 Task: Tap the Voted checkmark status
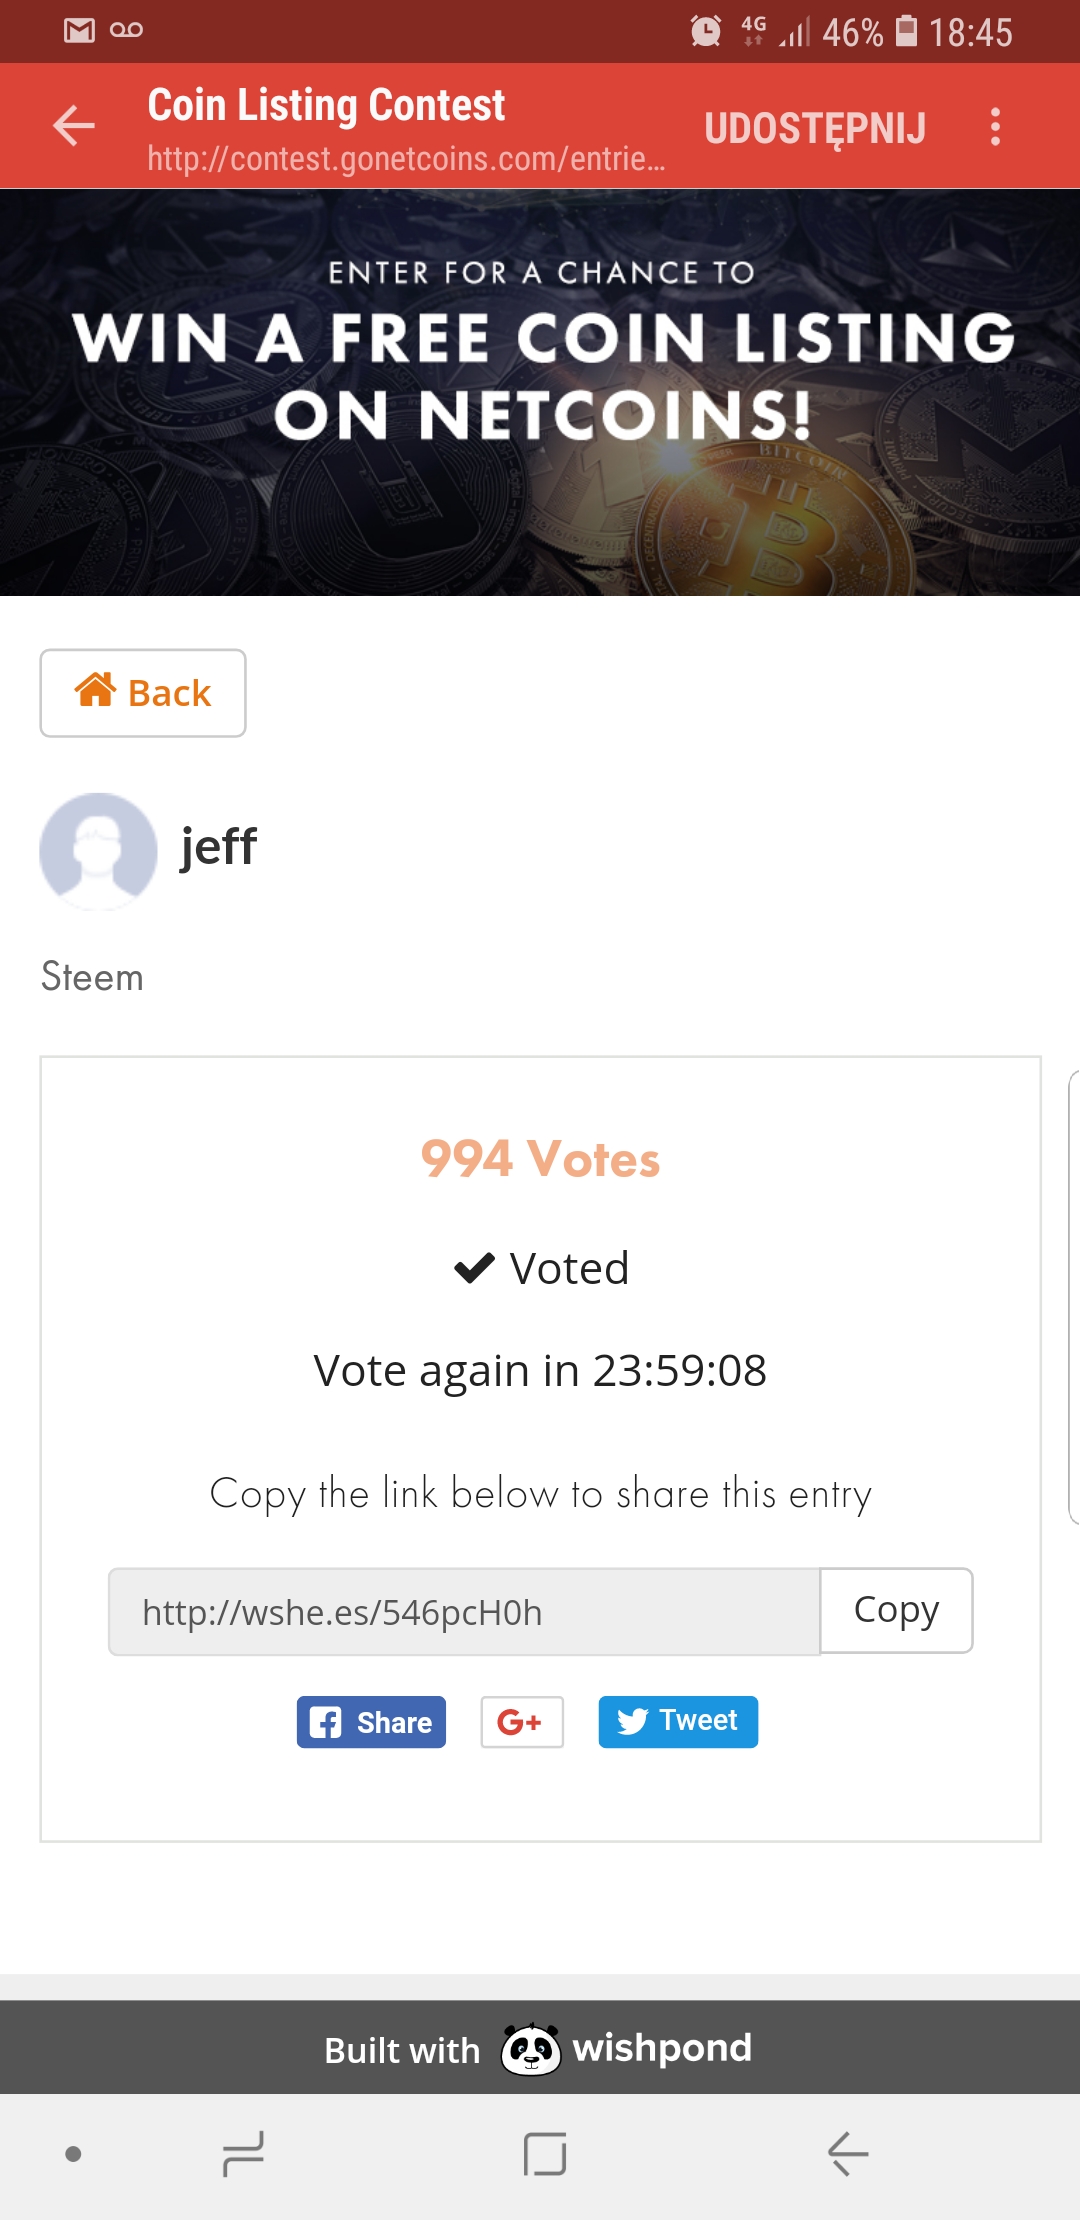(541, 1268)
